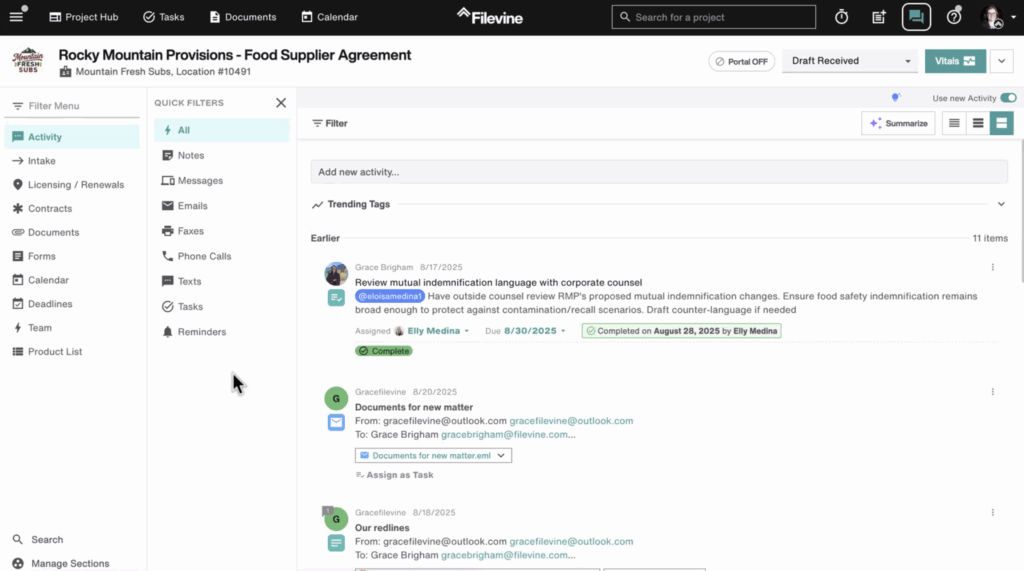Click the AI Summarize button
1024x571 pixels.
tap(898, 123)
